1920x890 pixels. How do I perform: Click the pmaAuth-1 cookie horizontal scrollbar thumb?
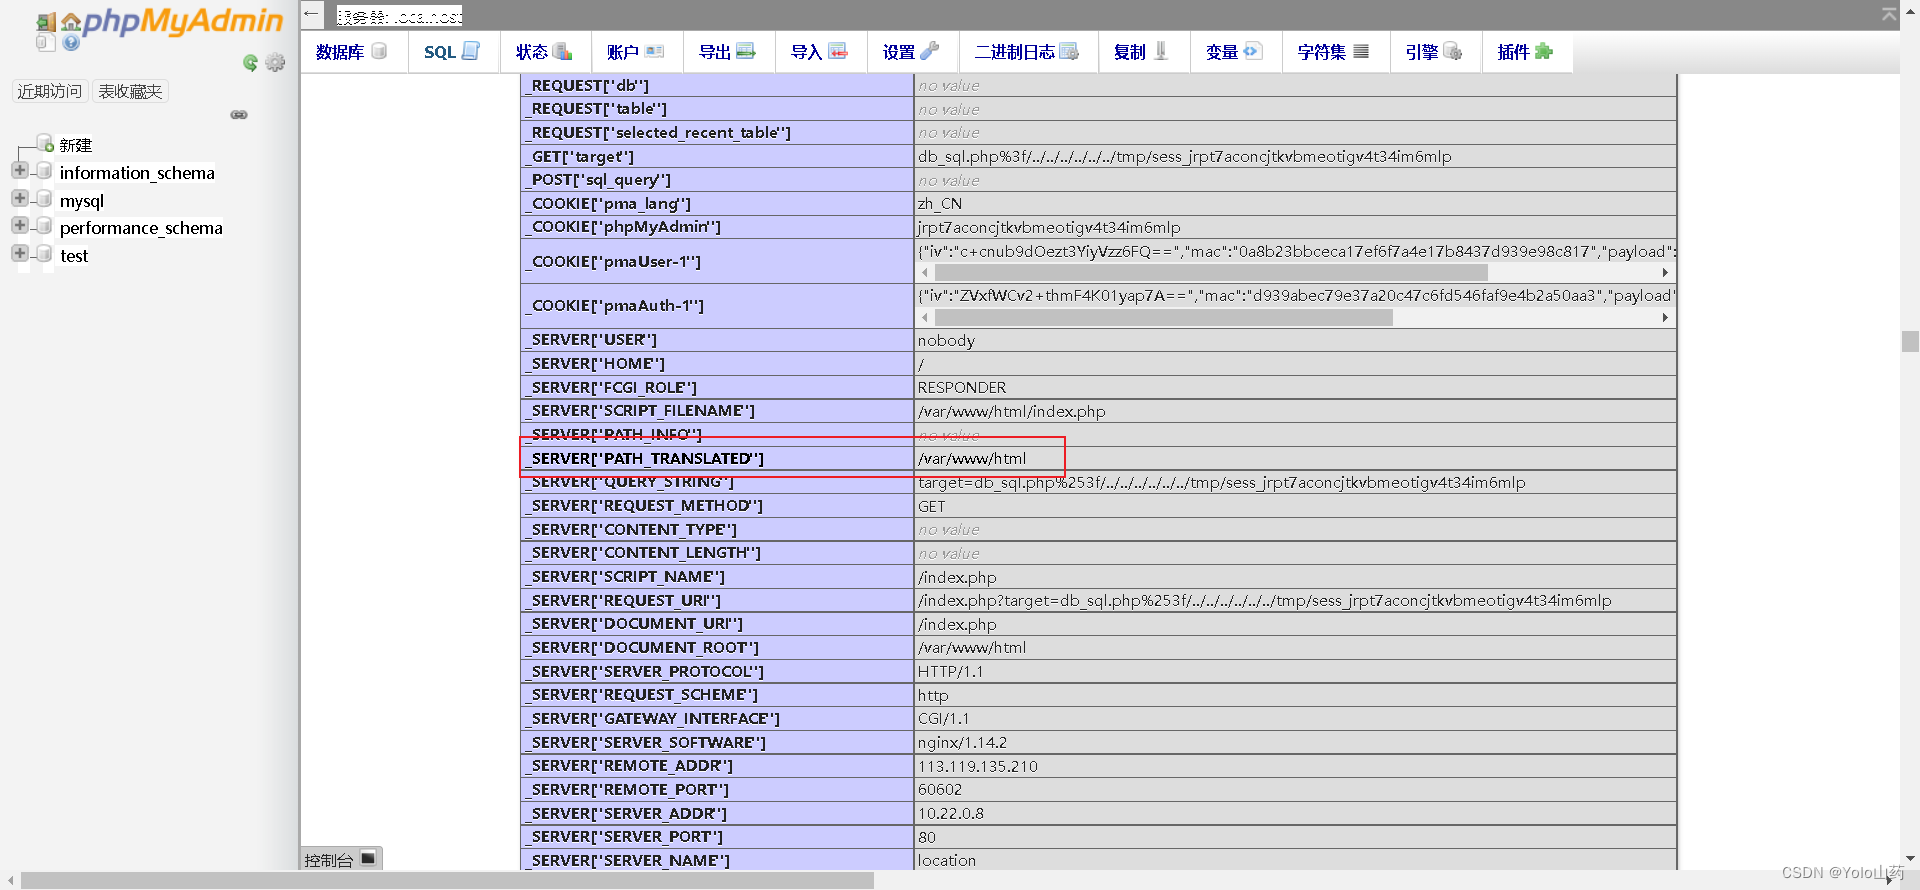[x=1163, y=317]
